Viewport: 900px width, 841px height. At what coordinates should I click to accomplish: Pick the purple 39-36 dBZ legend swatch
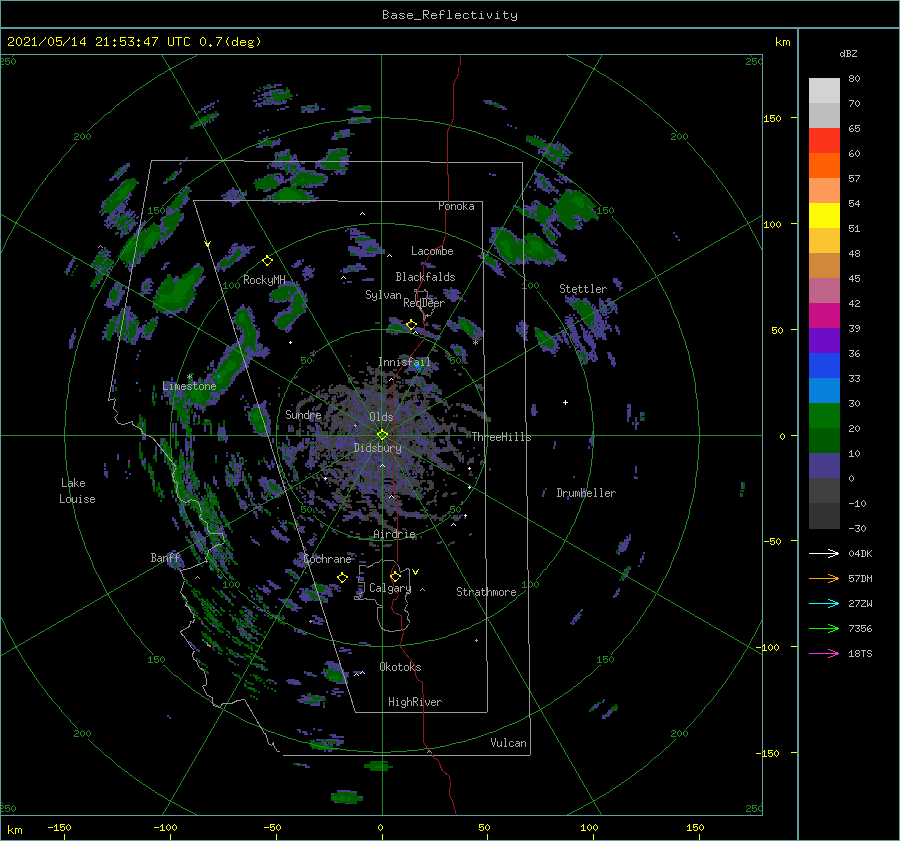824,340
